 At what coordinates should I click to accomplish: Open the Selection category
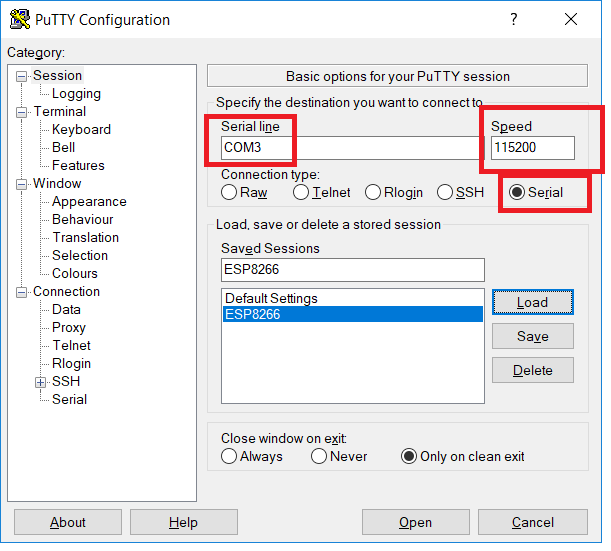(x=80, y=256)
